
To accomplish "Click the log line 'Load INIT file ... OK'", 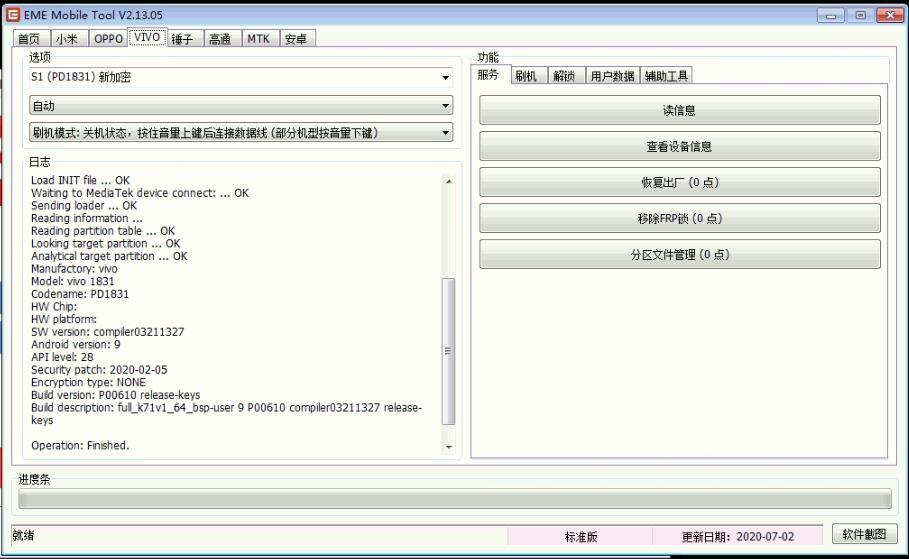I will point(81,180).
